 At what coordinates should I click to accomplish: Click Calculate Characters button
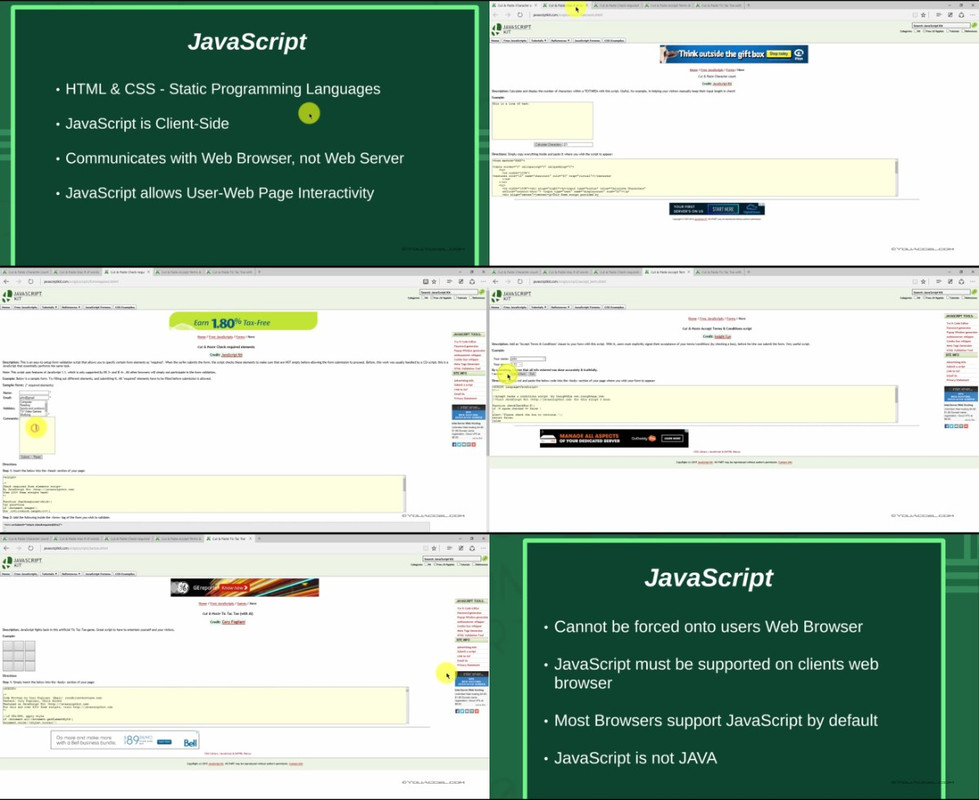[x=549, y=144]
